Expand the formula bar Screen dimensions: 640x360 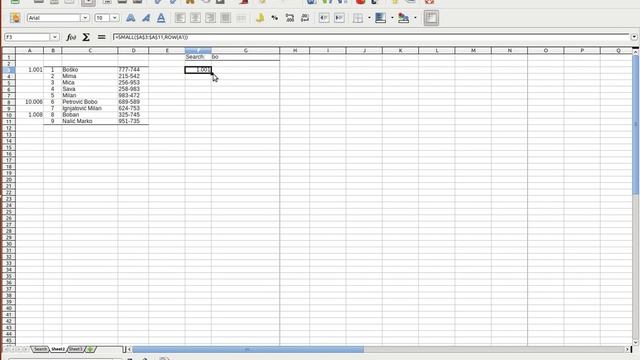pyautogui.click(x=634, y=37)
